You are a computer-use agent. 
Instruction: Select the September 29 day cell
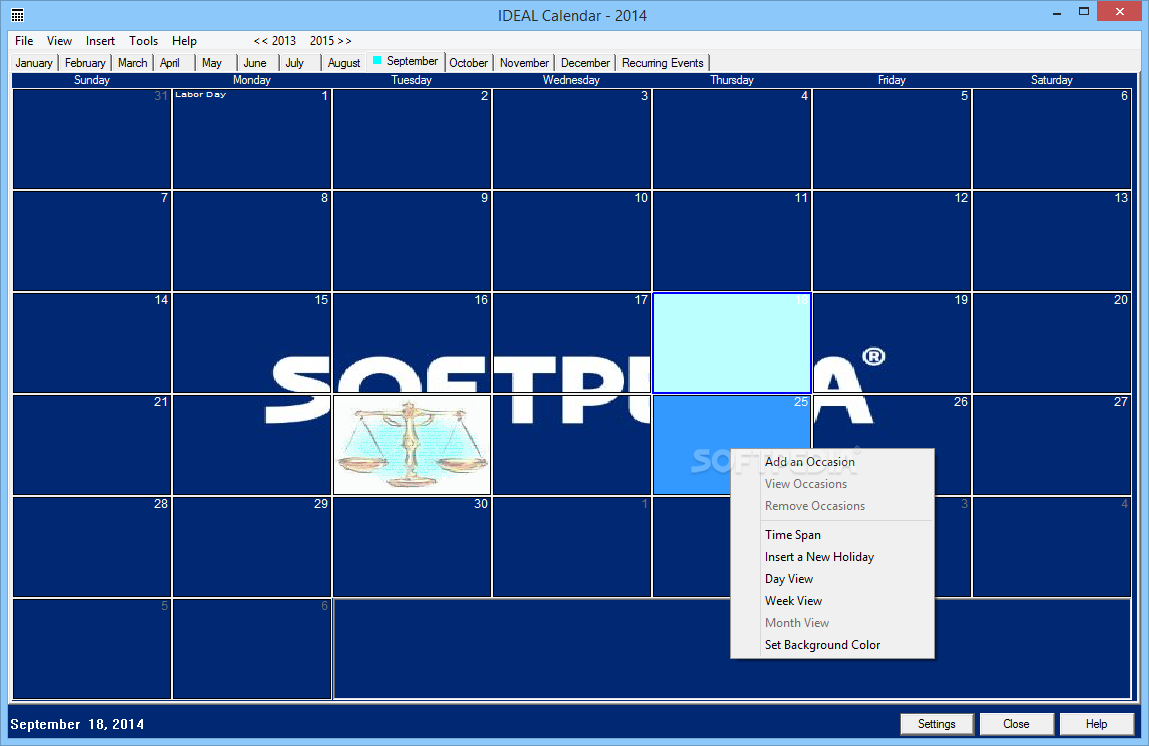(251, 547)
